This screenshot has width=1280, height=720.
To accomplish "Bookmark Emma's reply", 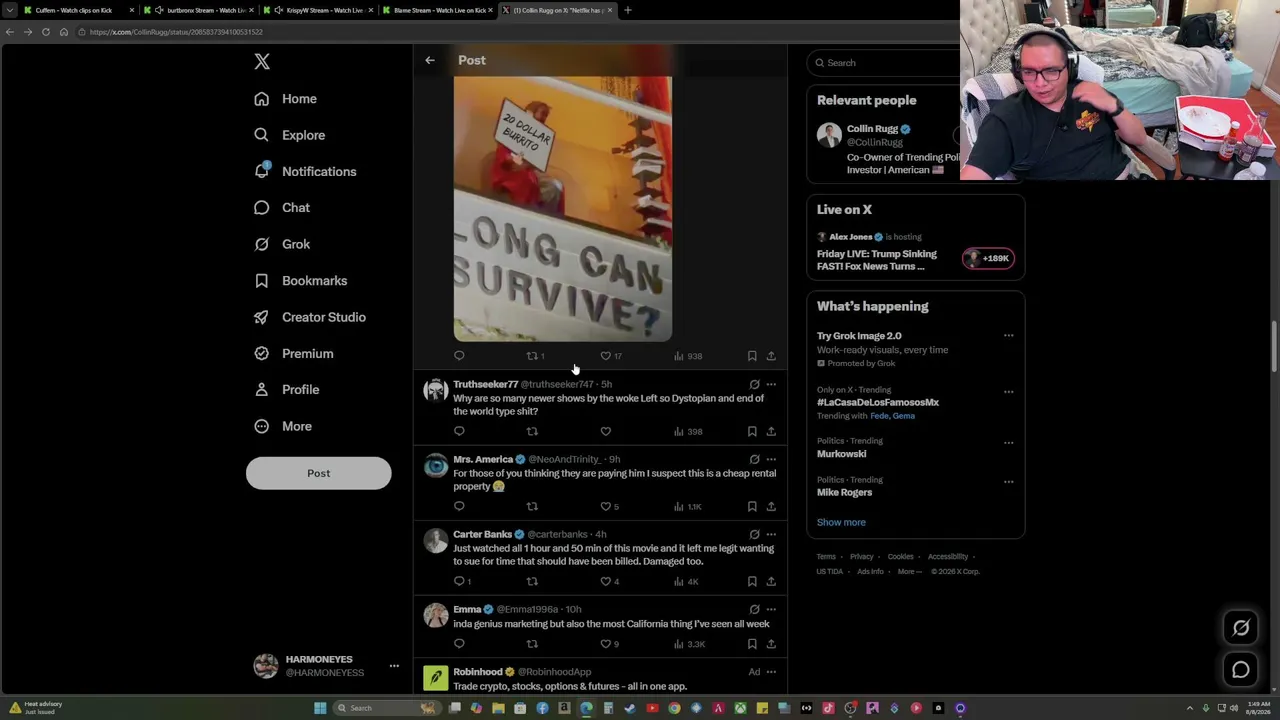I will click(x=752, y=644).
